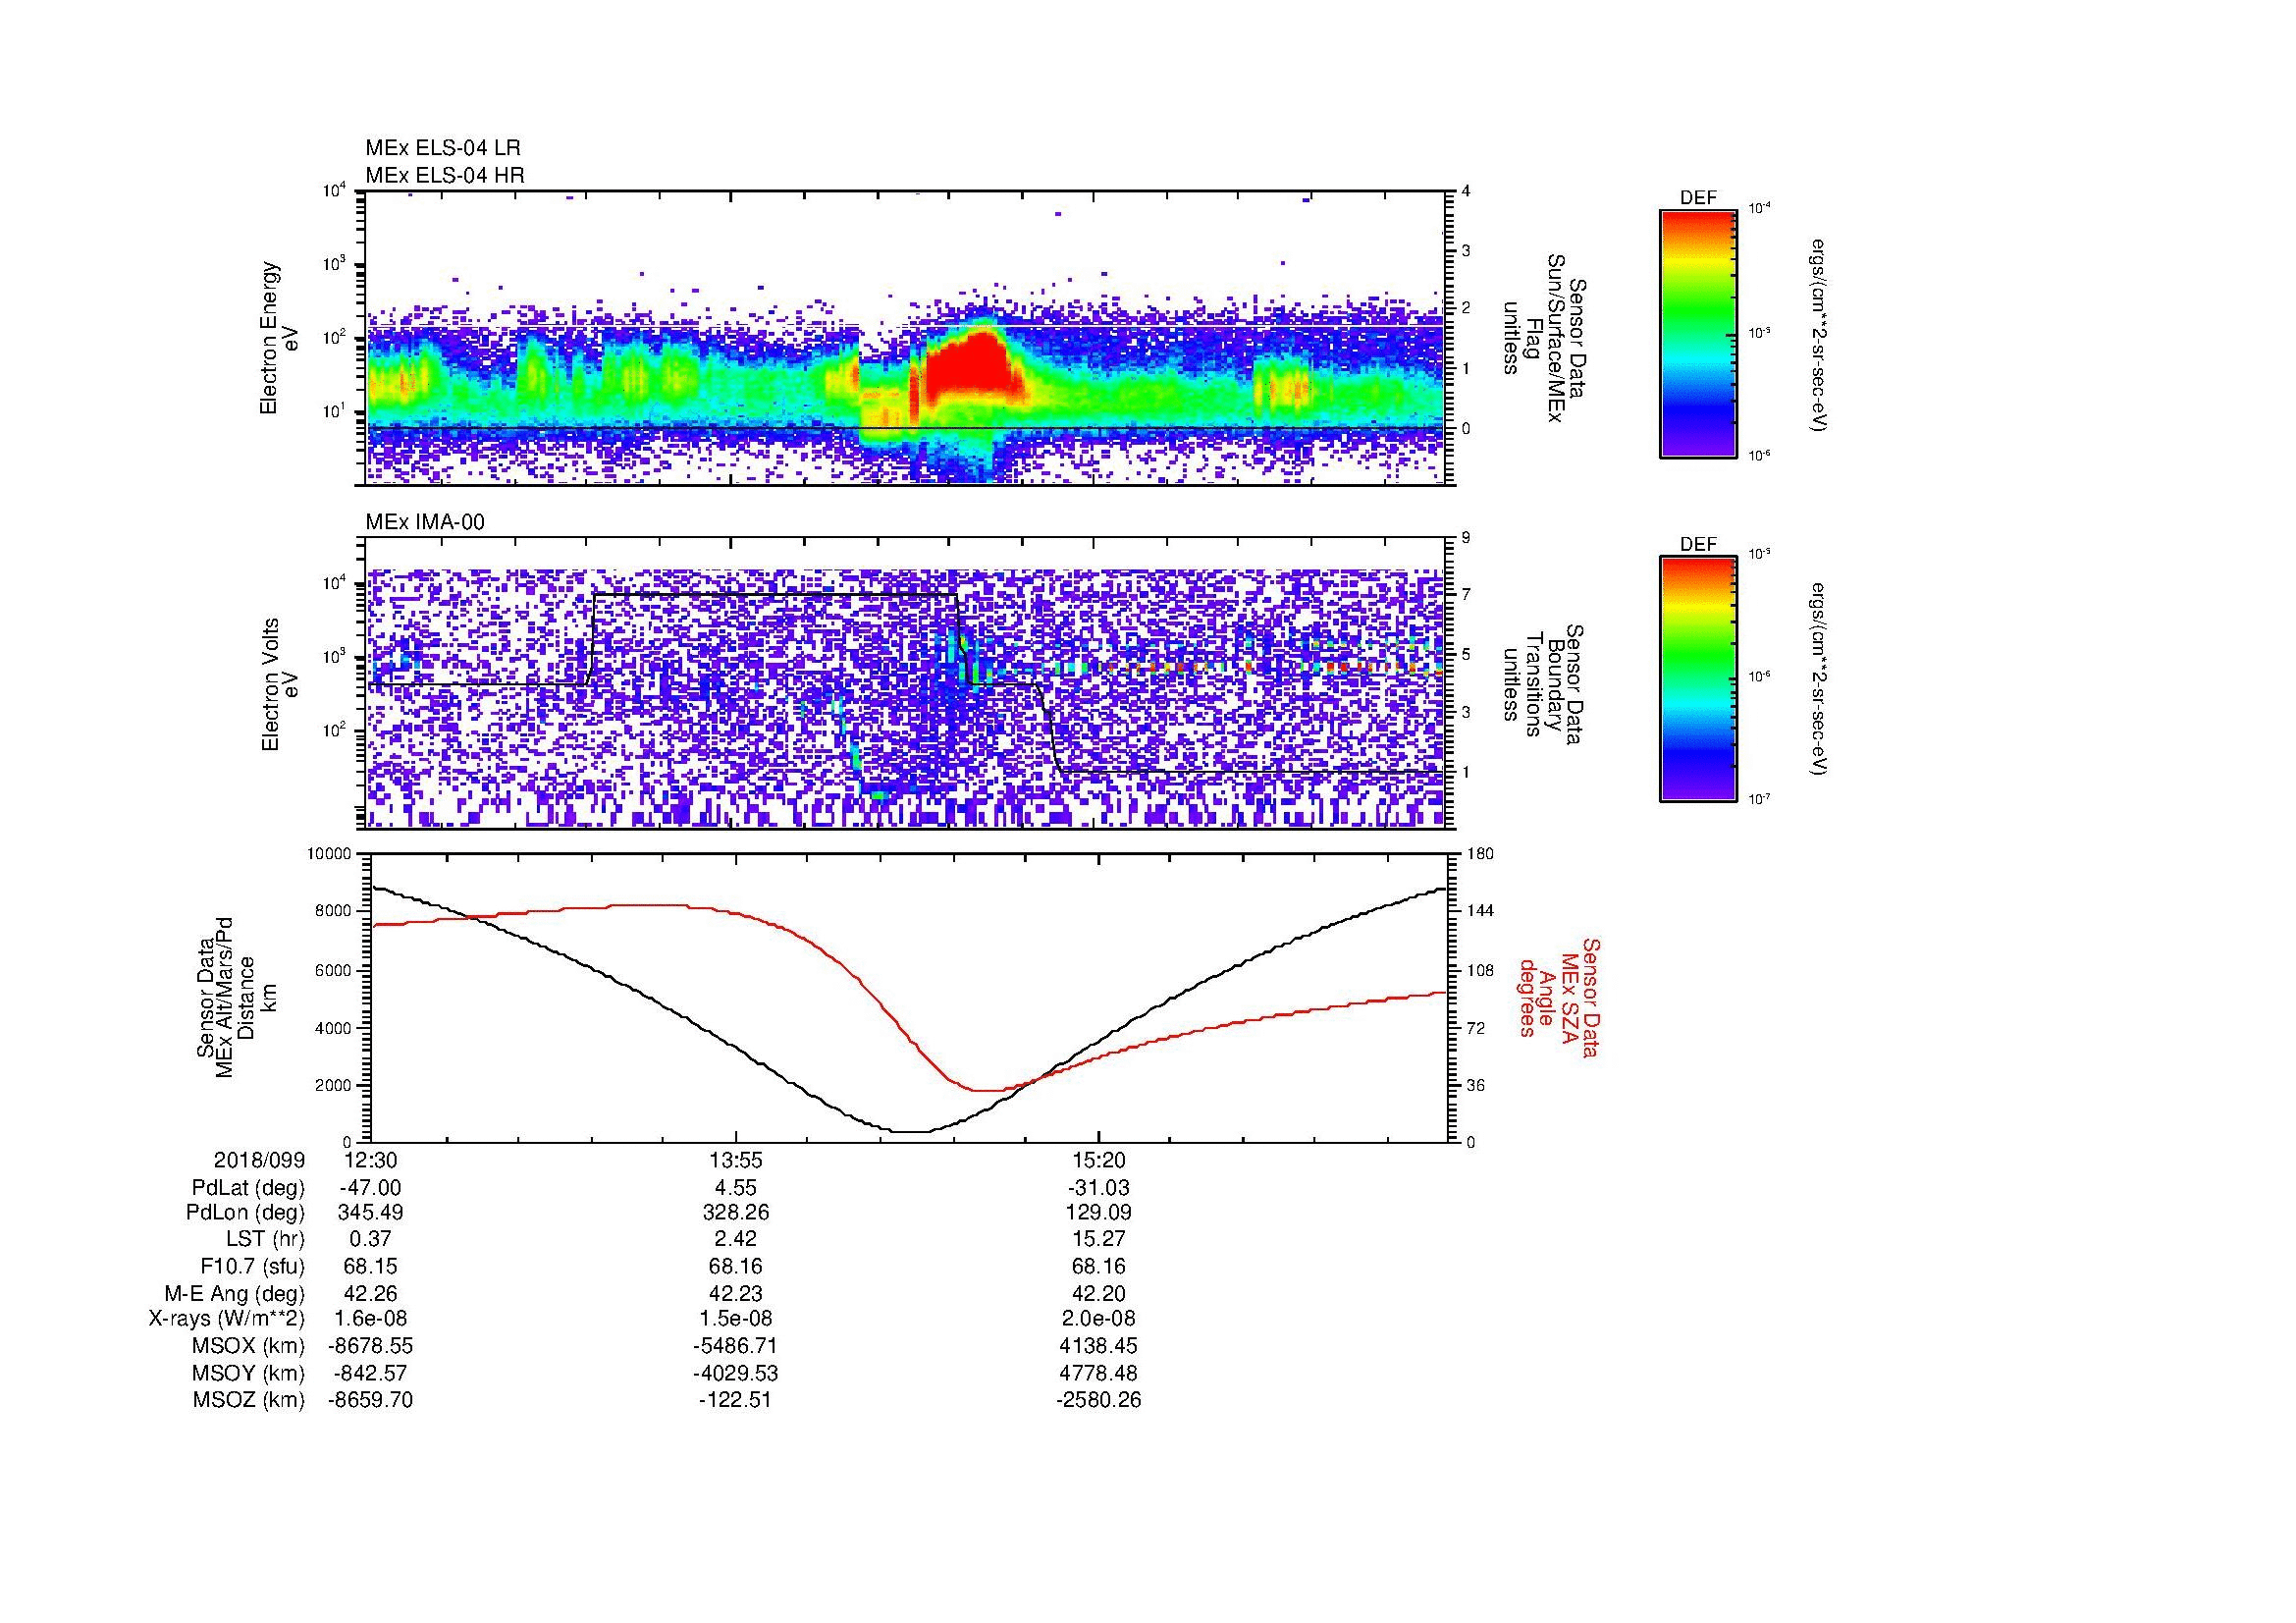Select the lower DEF color bar

coord(1698,679)
